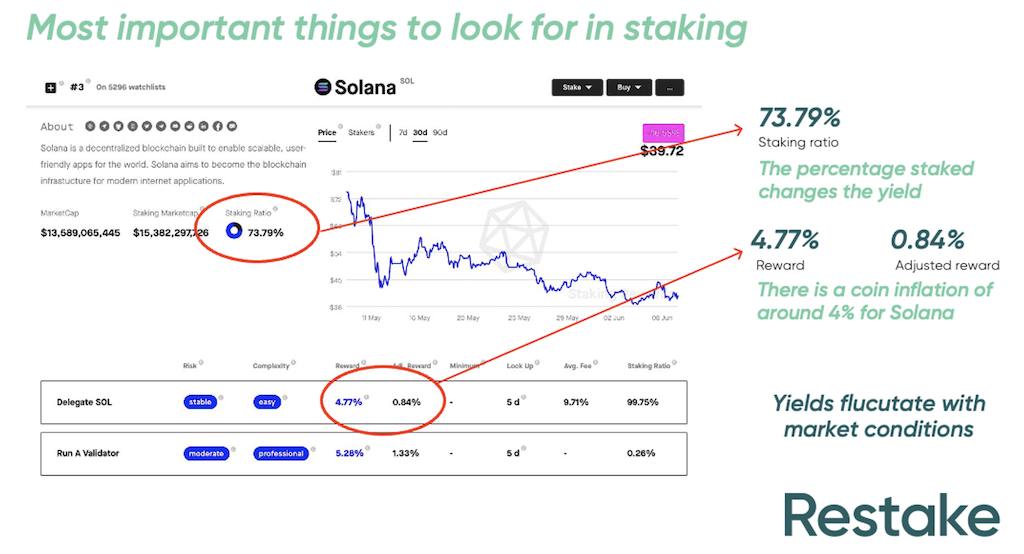Click the Solana logo icon

coord(322,87)
